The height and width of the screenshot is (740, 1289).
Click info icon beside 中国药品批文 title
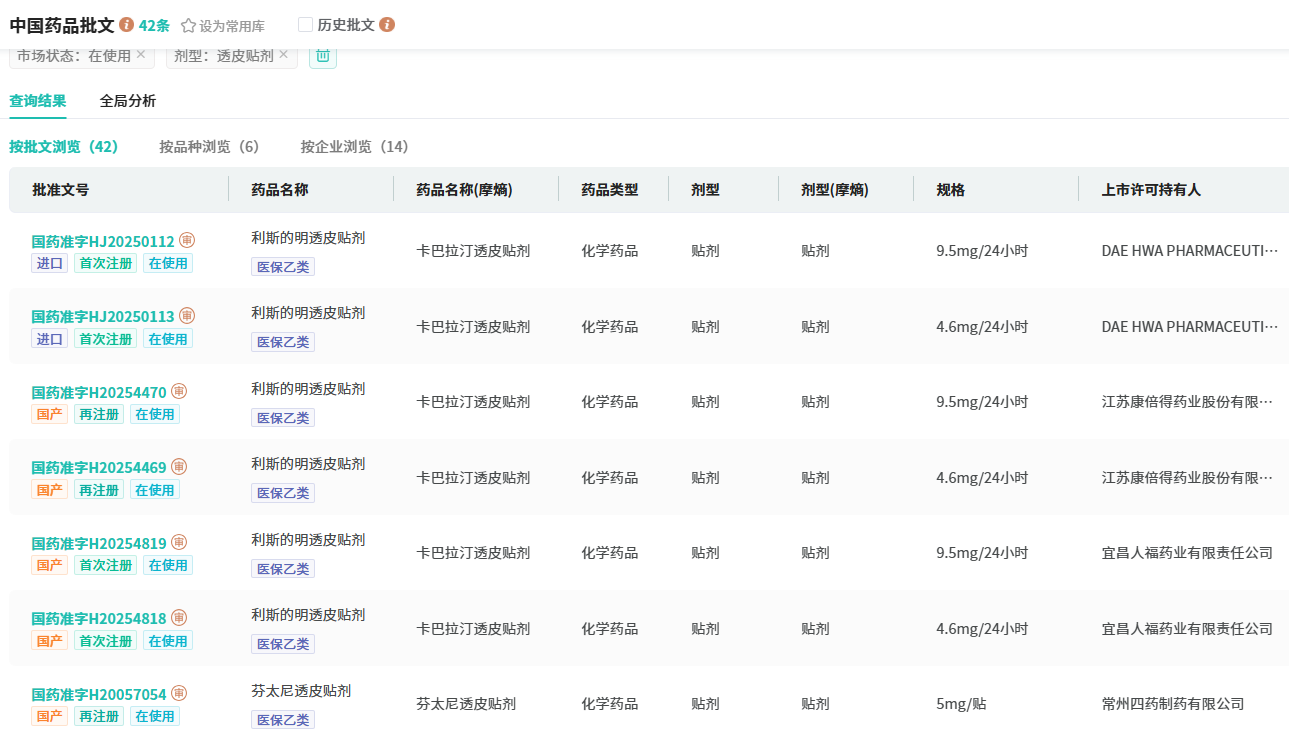(x=126, y=25)
